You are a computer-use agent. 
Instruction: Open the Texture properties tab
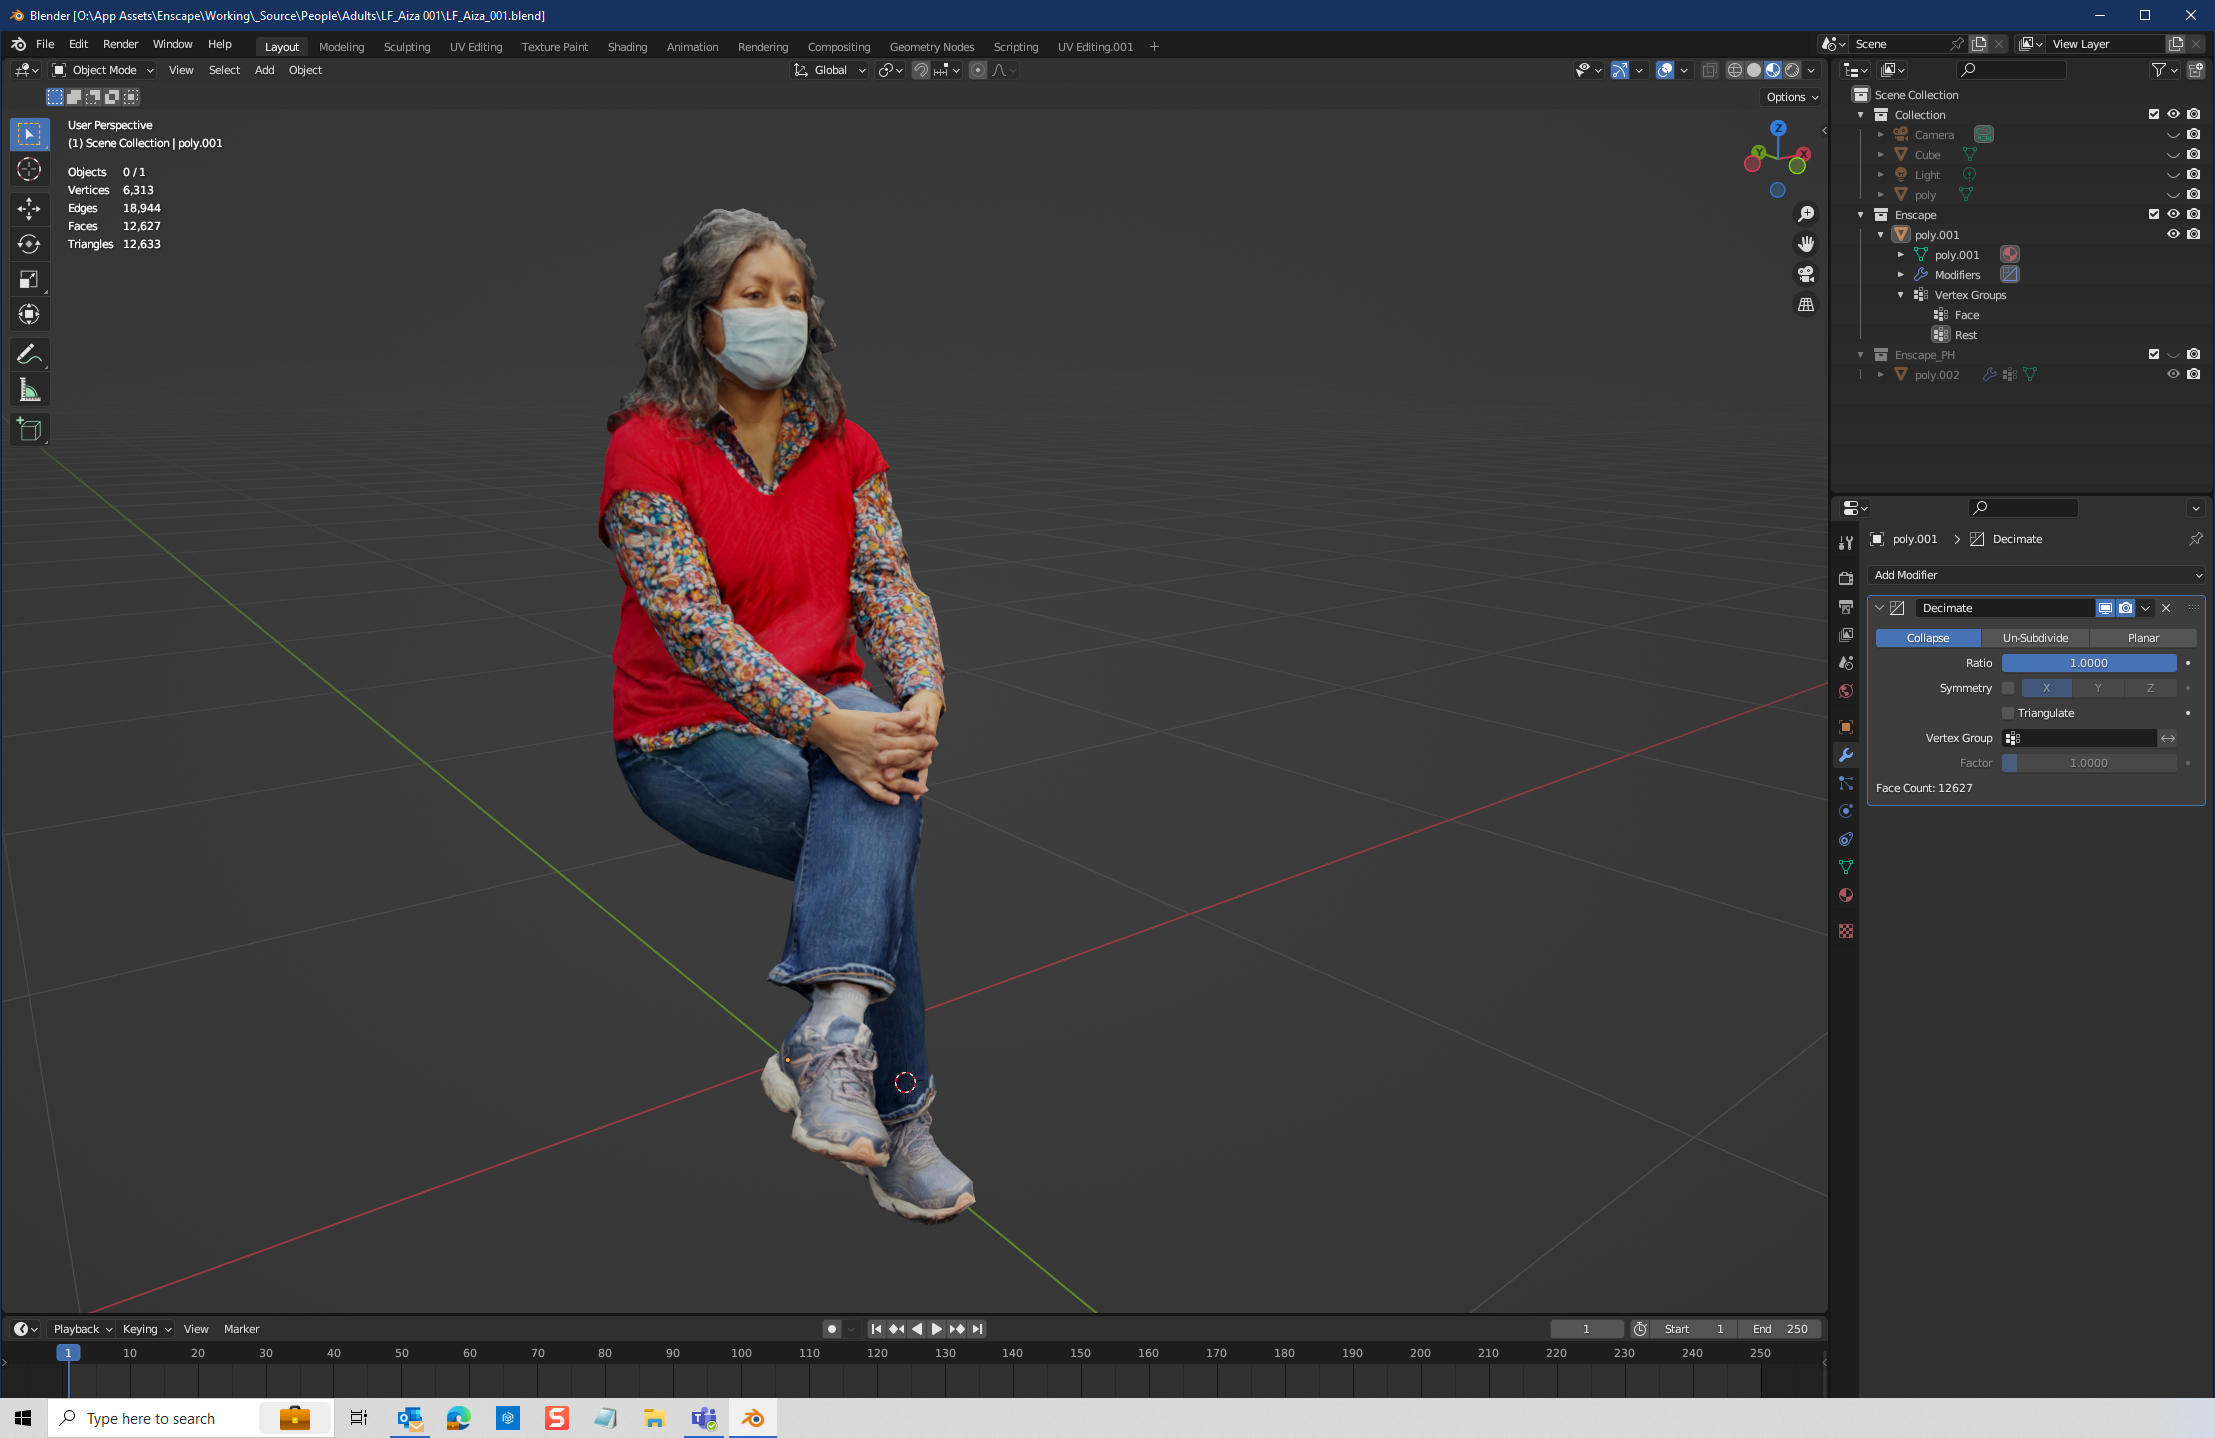click(x=1846, y=931)
